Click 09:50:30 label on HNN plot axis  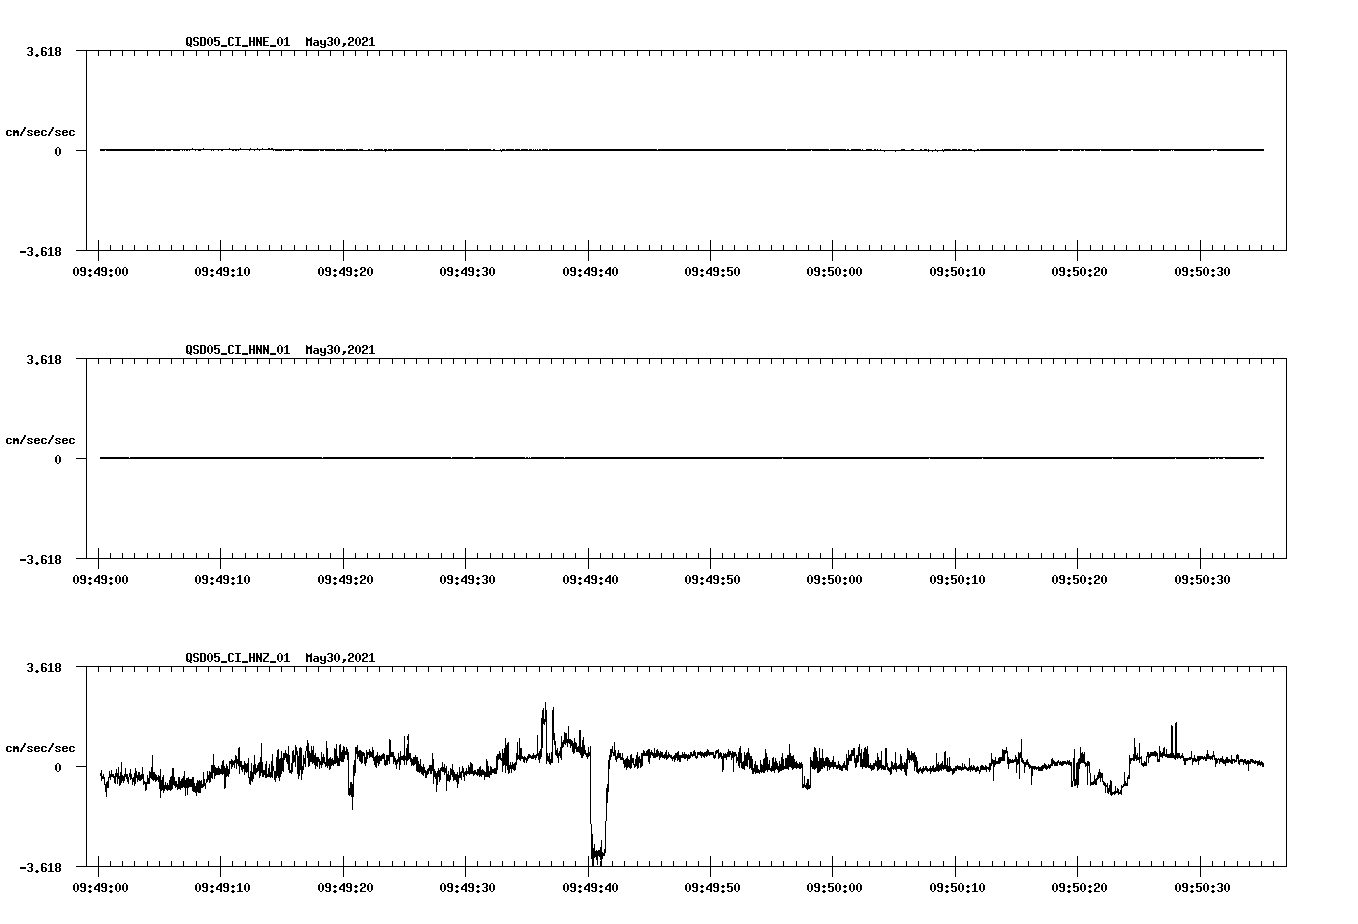coord(1202,579)
